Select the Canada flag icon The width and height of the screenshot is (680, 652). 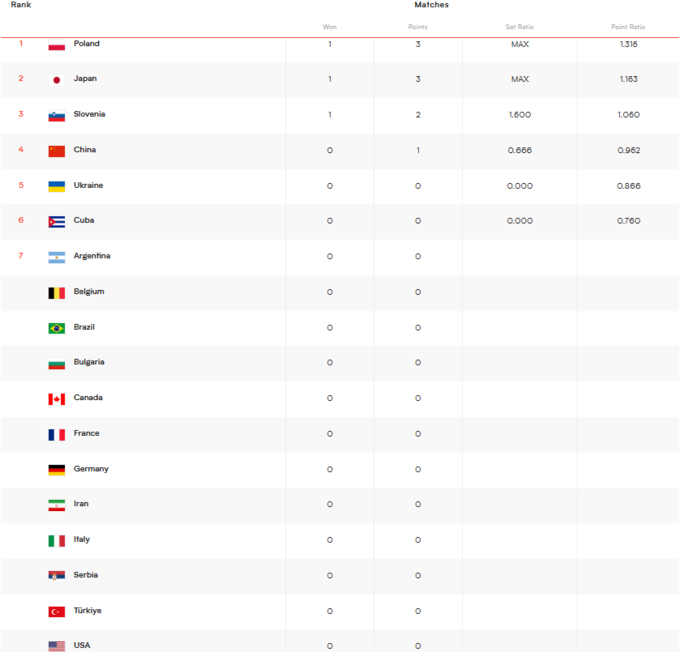pyautogui.click(x=56, y=399)
